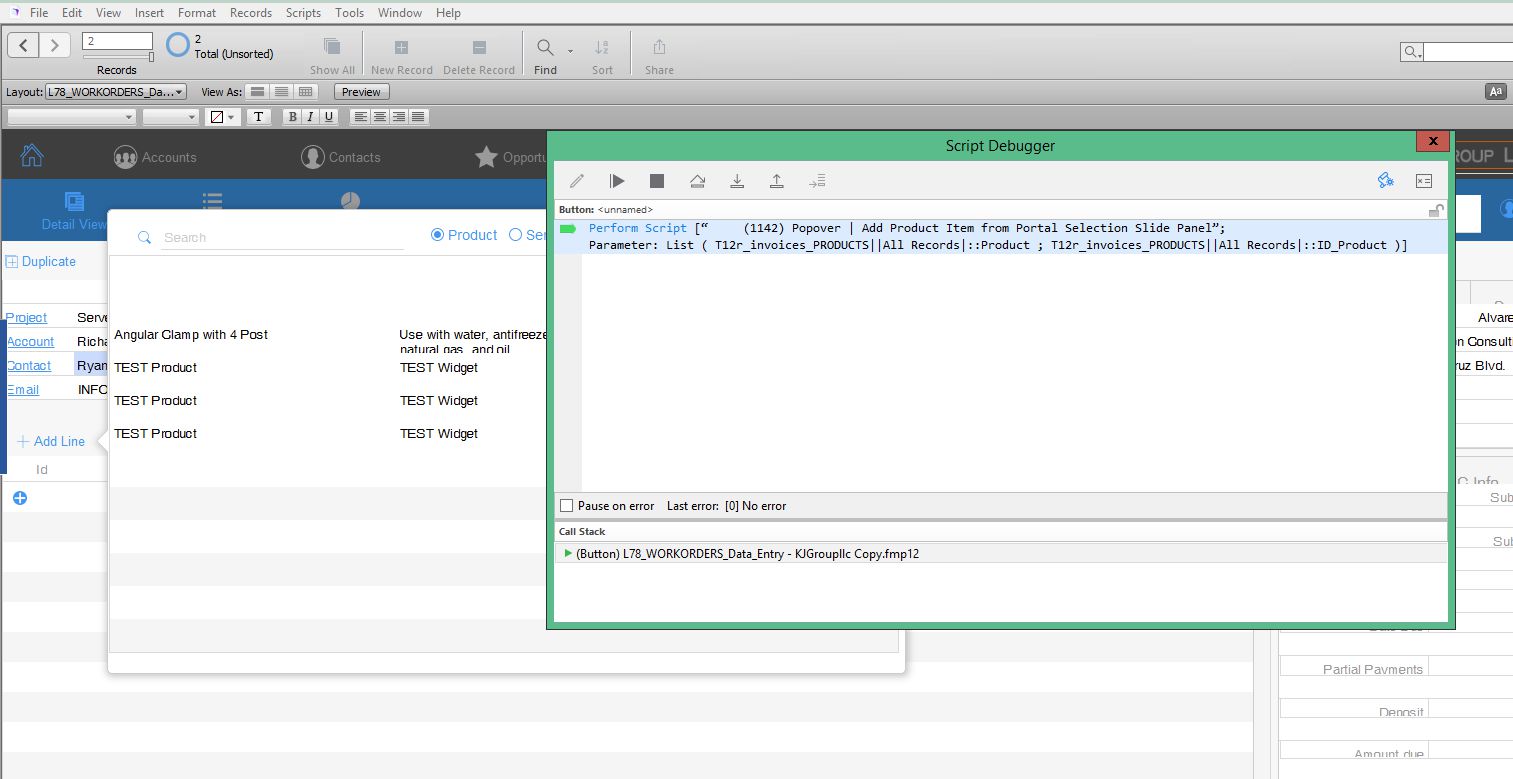The image size is (1513, 779).
Task: Expand the Find dropdown arrow
Action: [570, 50]
